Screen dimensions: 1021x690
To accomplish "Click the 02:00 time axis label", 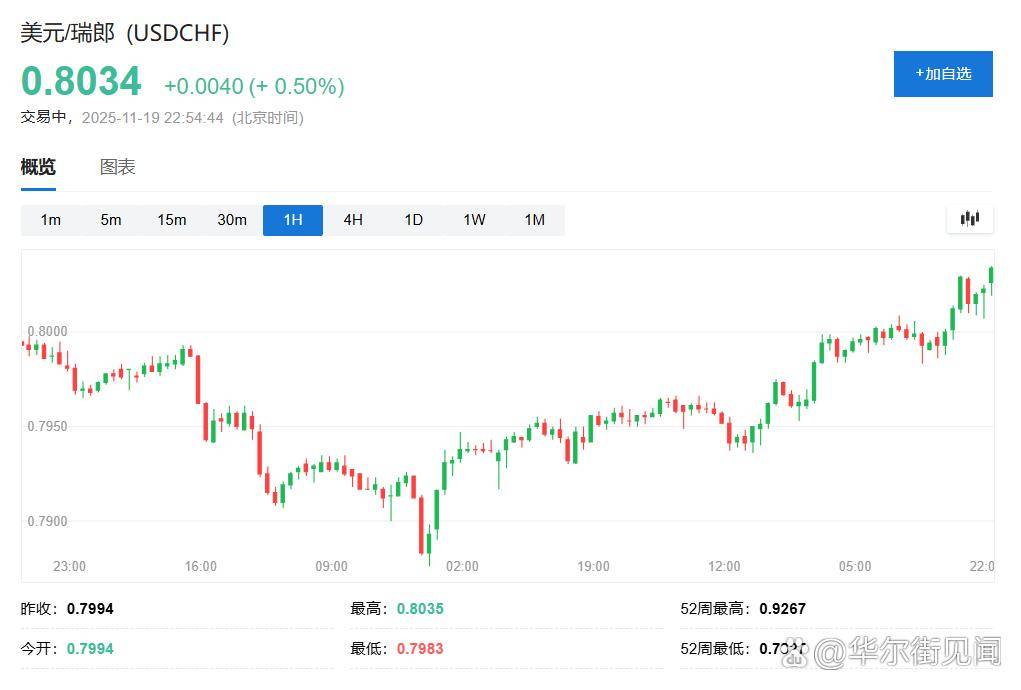I will [x=462, y=566].
